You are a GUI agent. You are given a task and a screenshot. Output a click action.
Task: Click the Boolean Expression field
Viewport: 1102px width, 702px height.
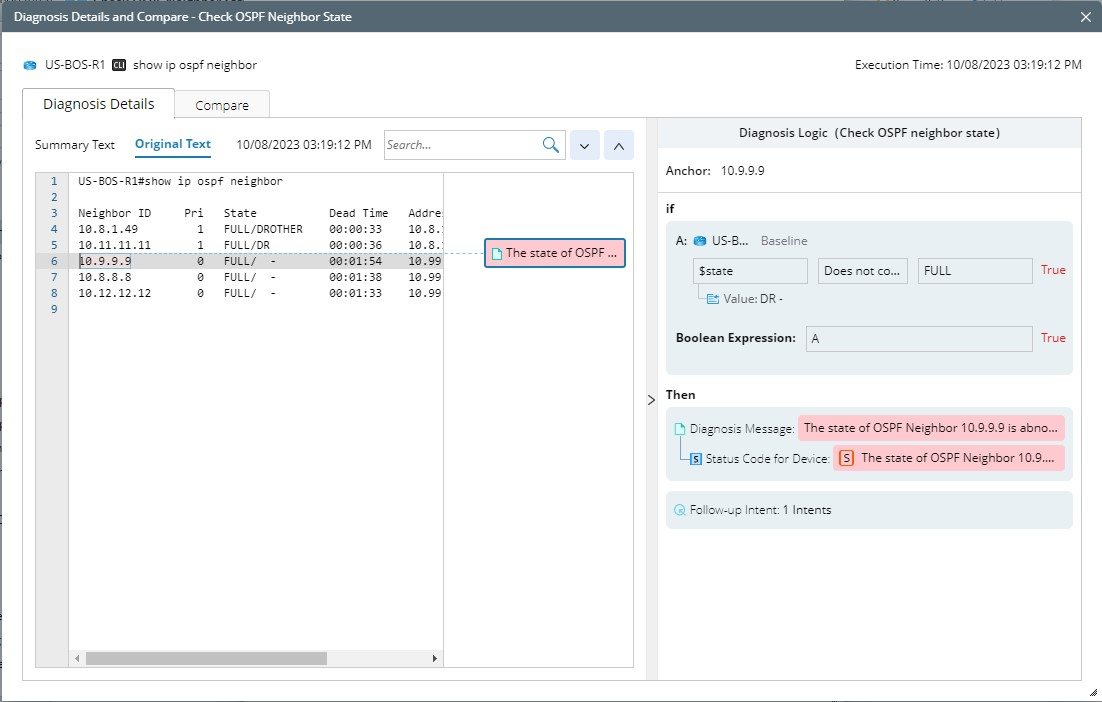coord(919,339)
